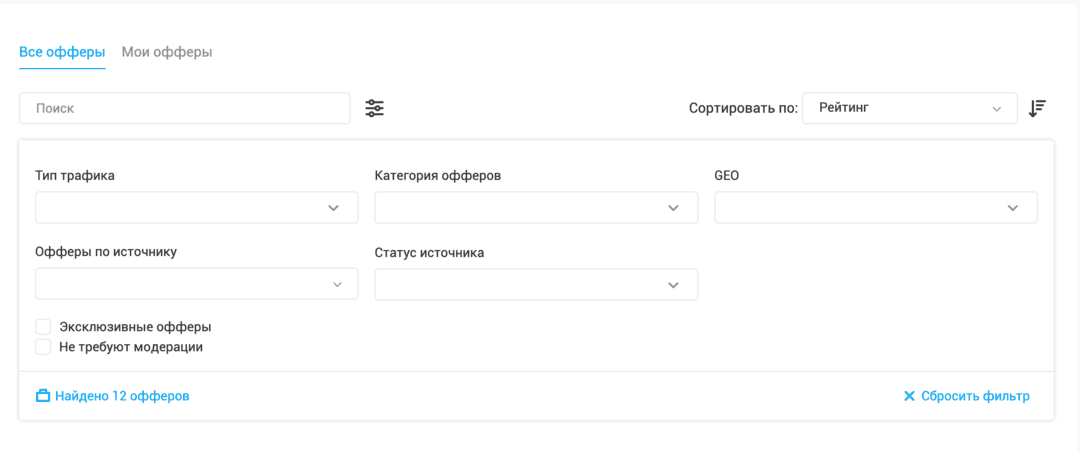1080x451 pixels.
Task: Switch to the Все офферы tab
Action: pyautogui.click(x=62, y=52)
